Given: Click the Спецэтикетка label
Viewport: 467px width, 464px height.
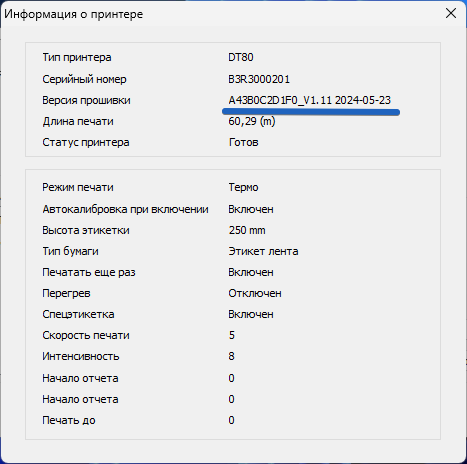Looking at the screenshot, I should pyautogui.click(x=78, y=314).
